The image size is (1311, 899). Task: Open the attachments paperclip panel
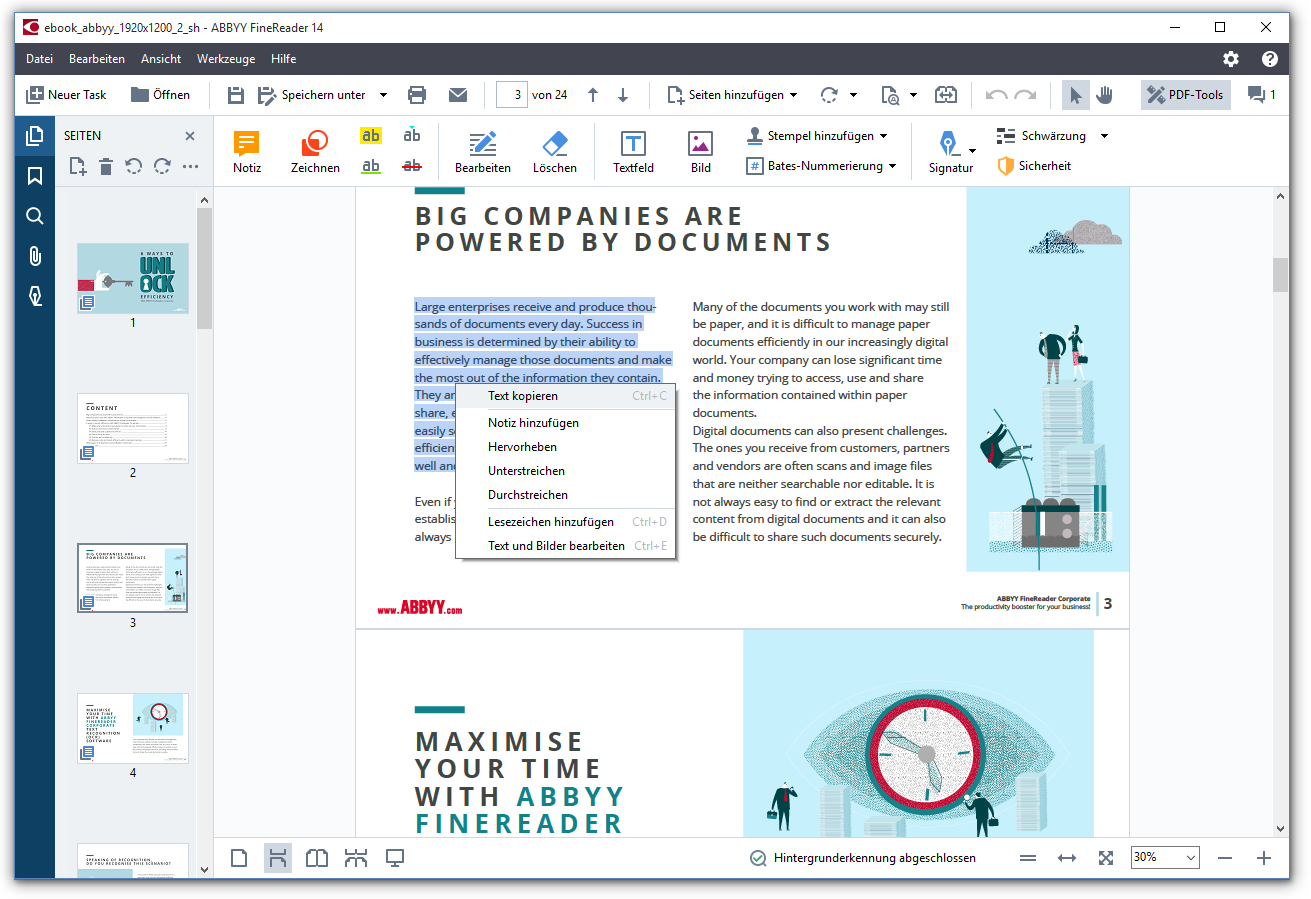pos(35,256)
